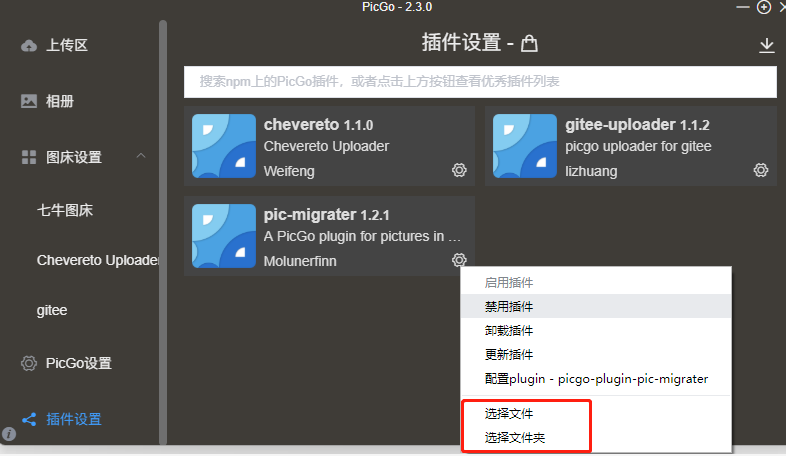Collapse the 图床设置 section chevron
The image size is (786, 456).
[x=141, y=156]
